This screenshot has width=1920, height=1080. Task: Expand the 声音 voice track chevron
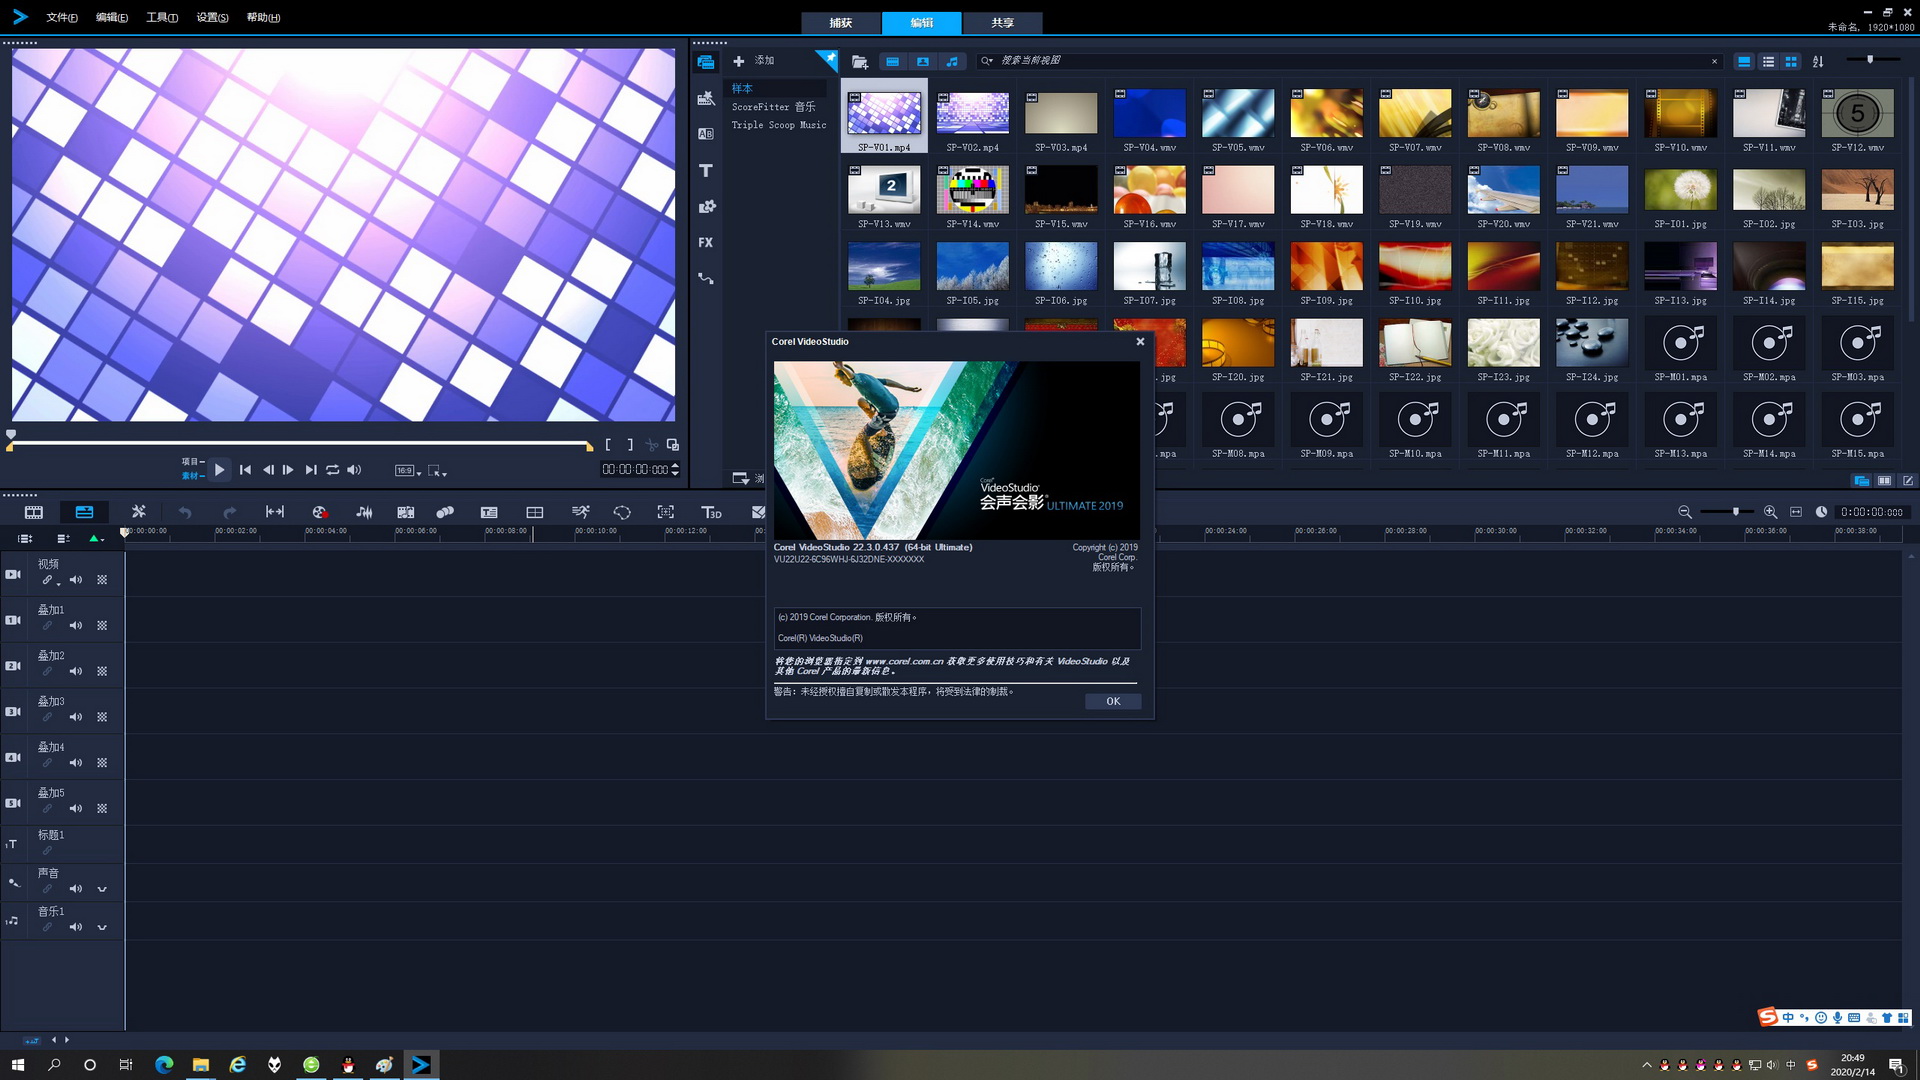click(x=102, y=889)
